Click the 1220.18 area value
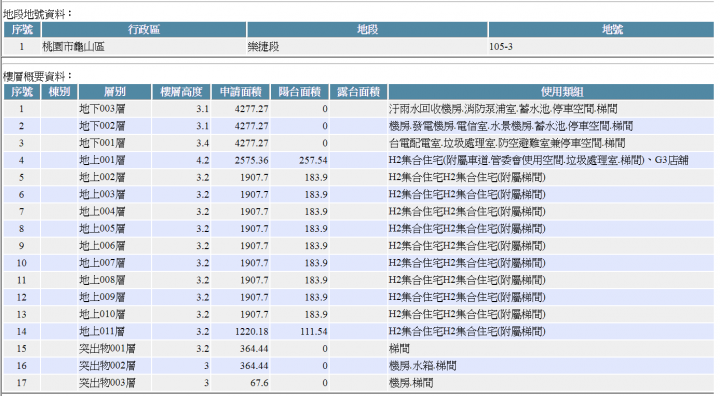 click(x=251, y=331)
